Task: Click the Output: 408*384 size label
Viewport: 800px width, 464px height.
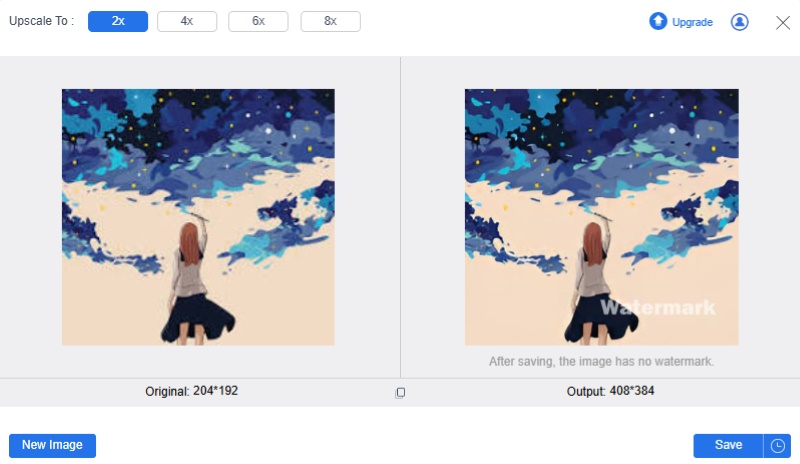Action: click(x=610, y=391)
